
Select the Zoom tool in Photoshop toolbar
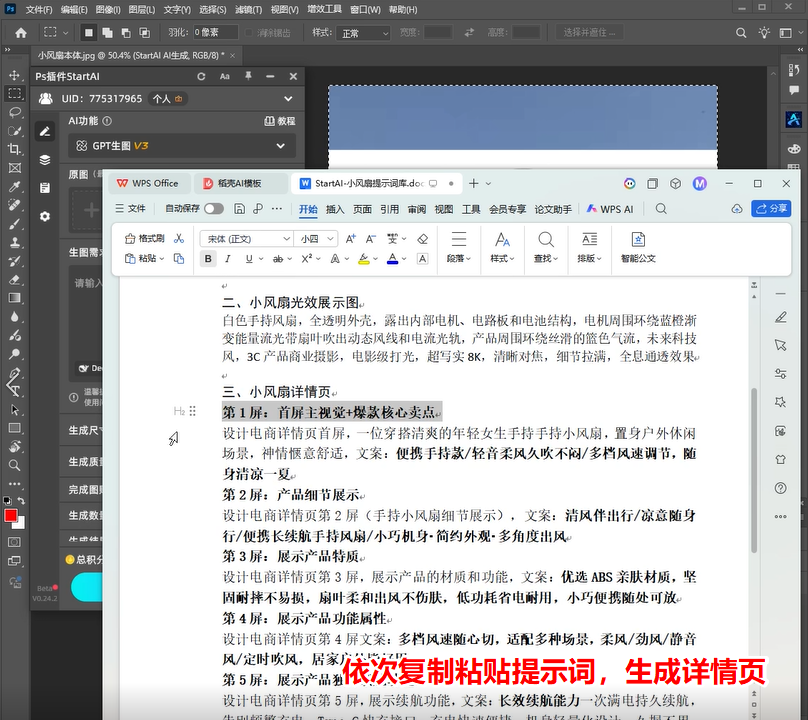(x=14, y=465)
